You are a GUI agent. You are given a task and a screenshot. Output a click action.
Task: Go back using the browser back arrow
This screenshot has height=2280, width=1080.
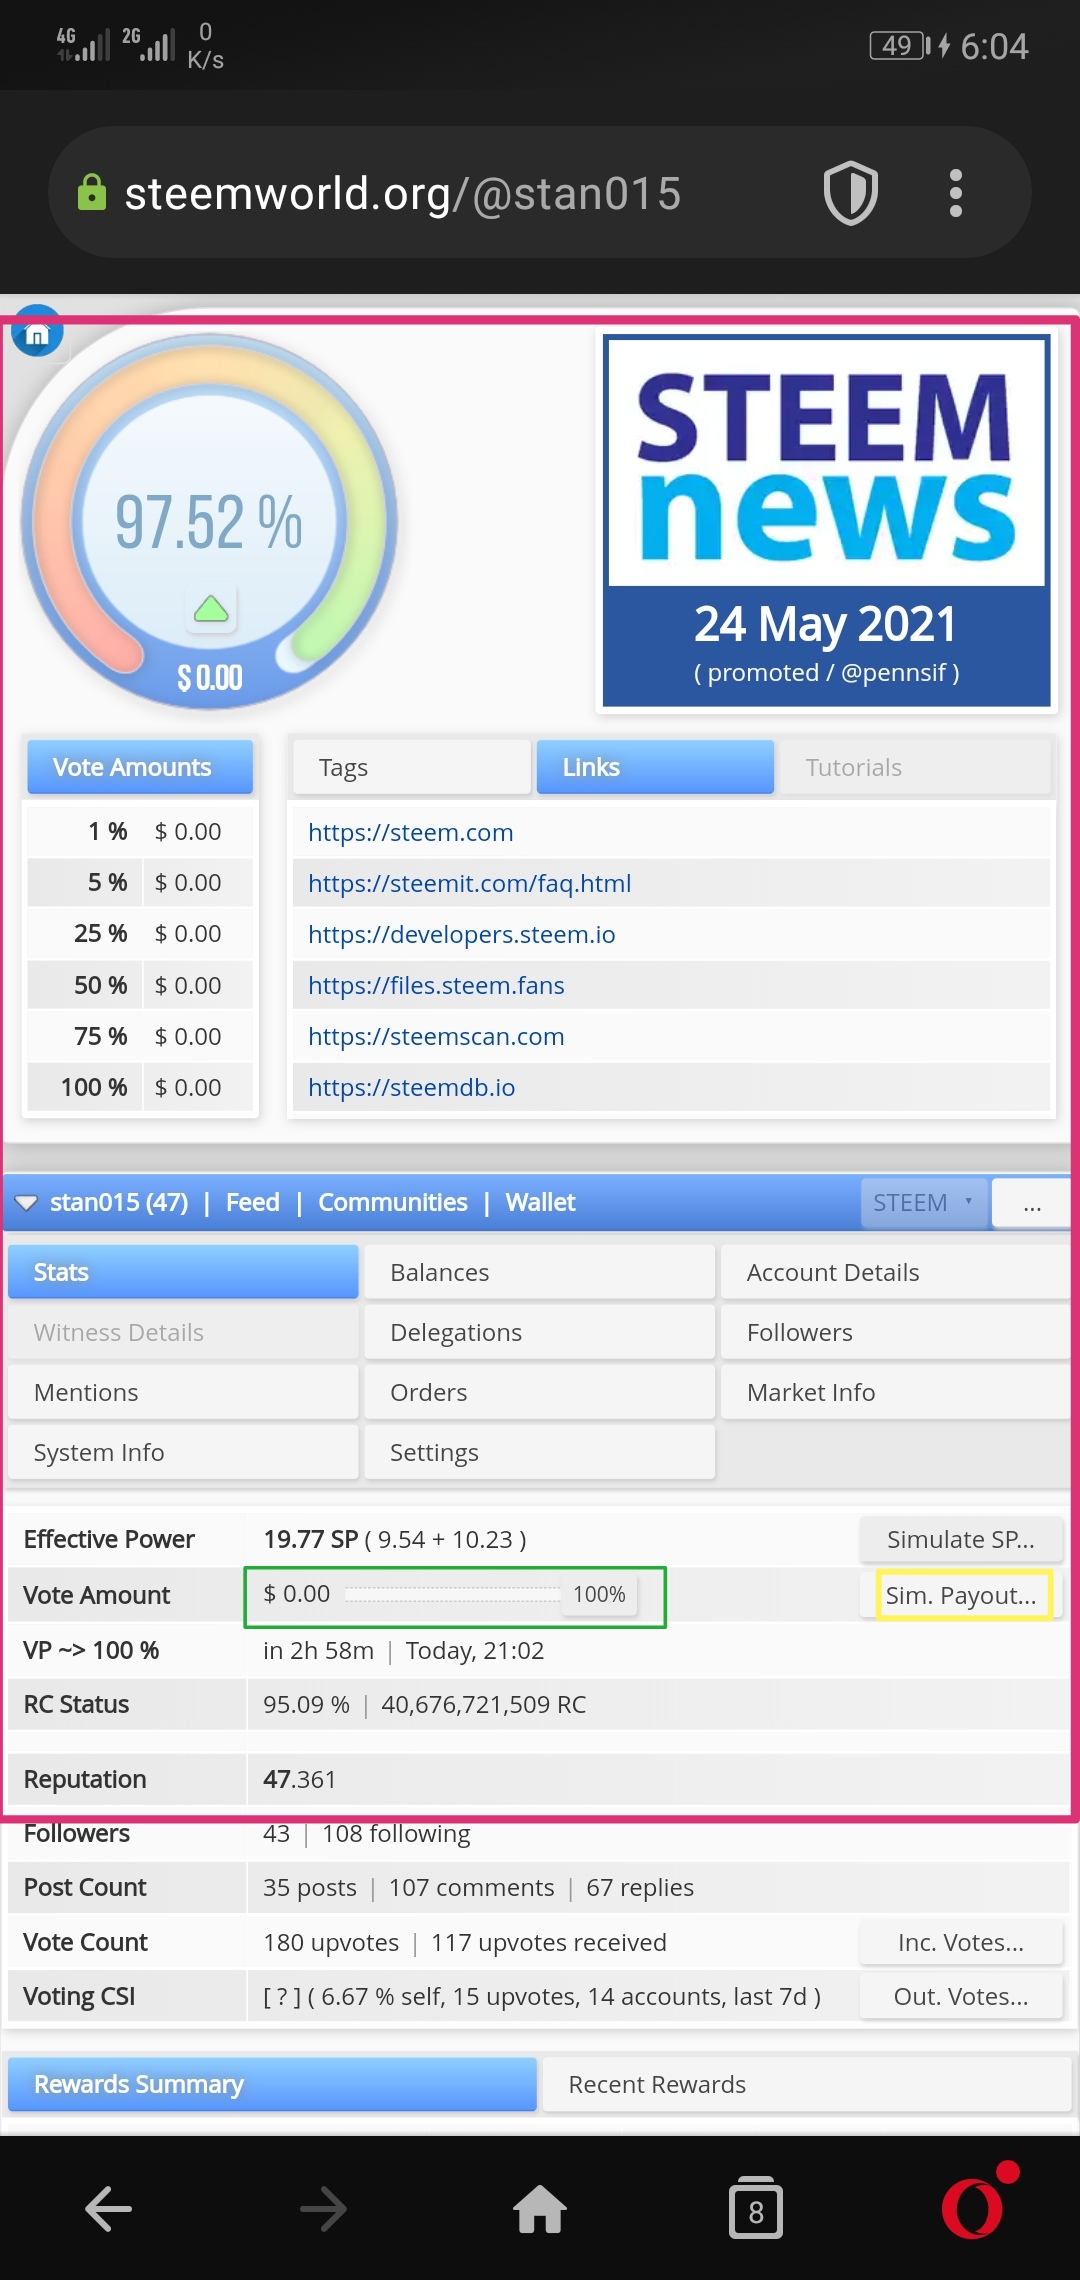click(108, 2208)
